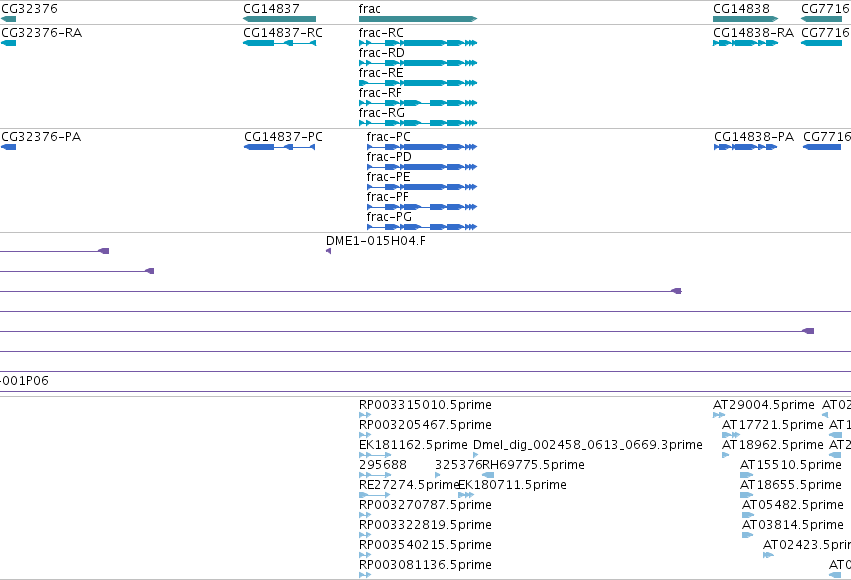
Task: Click the RE27274.5prime EST glyph
Action: [374, 495]
